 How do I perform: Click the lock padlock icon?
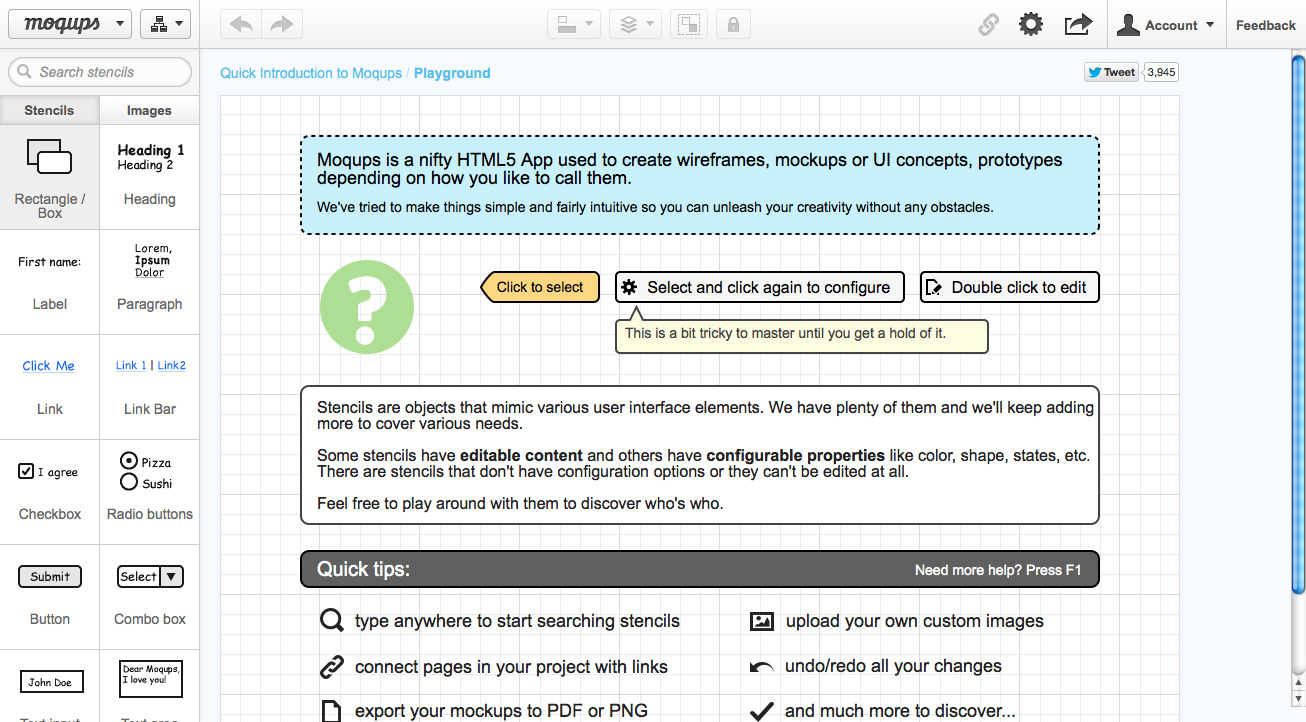pos(733,25)
